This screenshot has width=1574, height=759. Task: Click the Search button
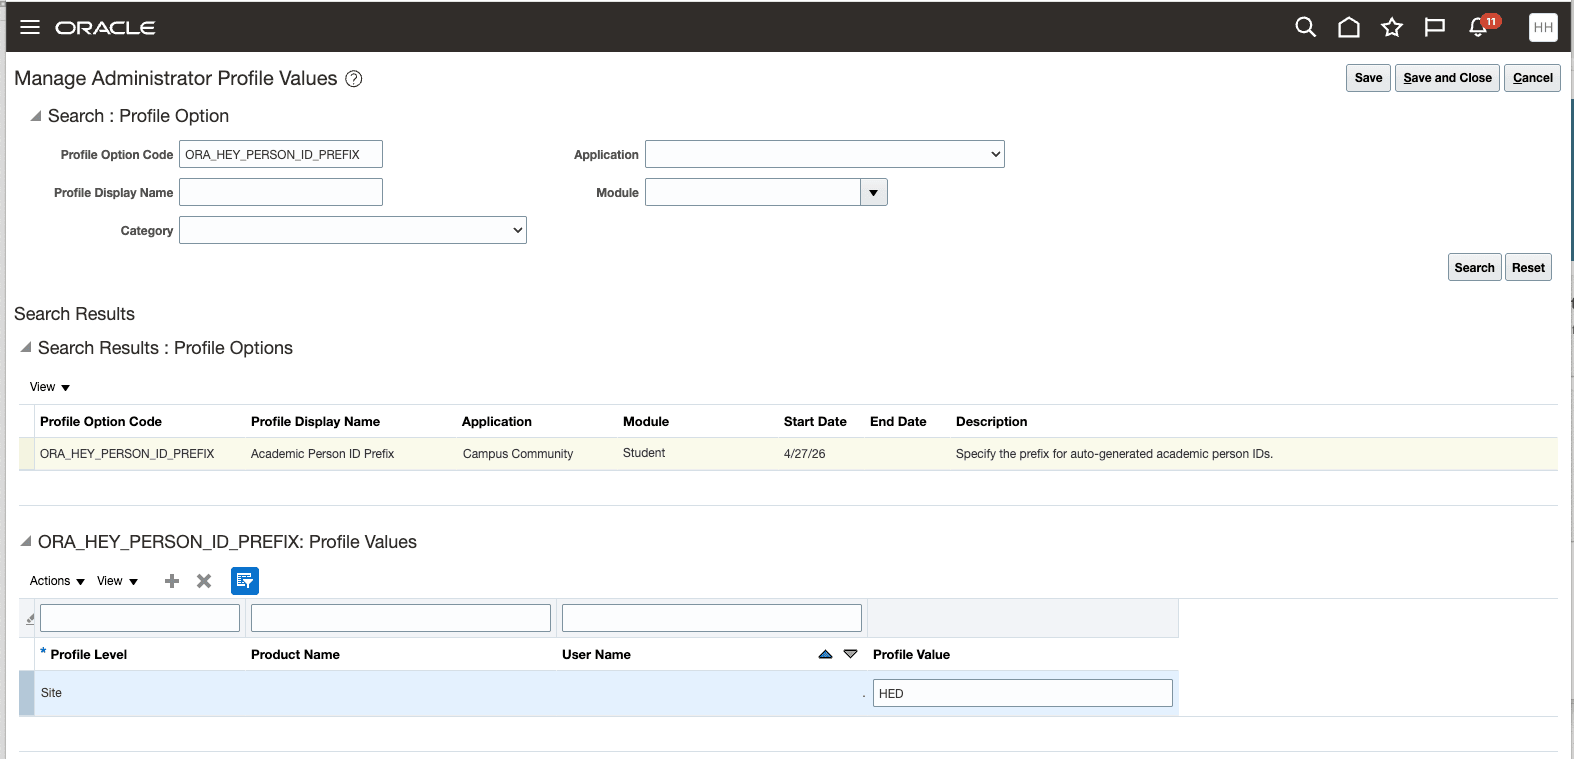point(1474,267)
